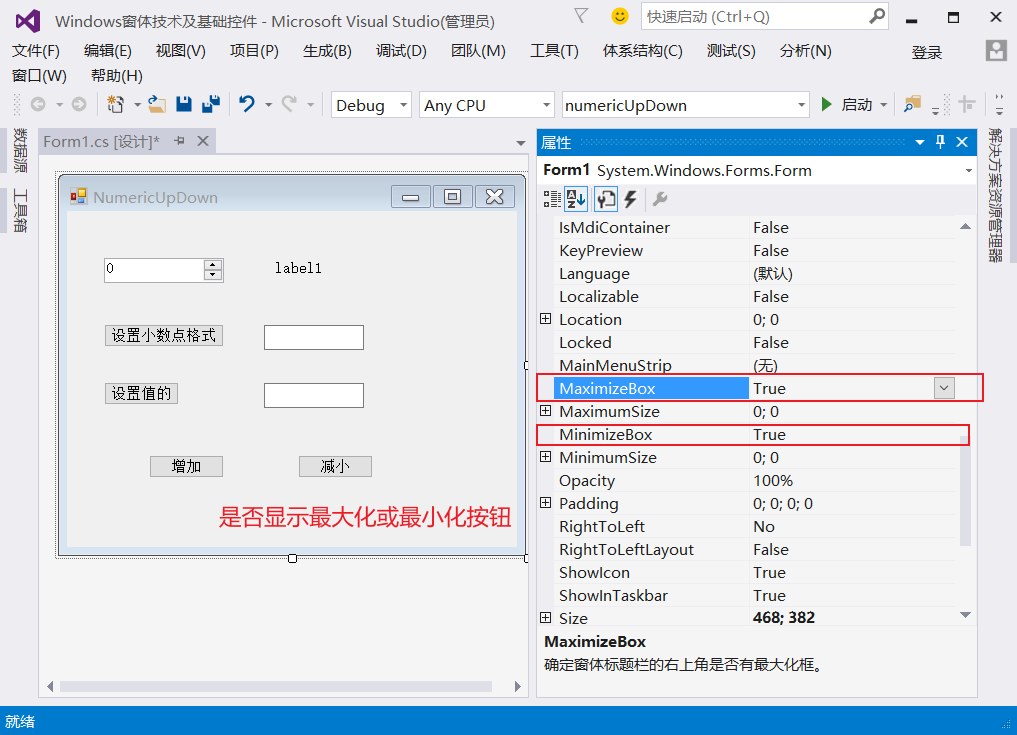Click the feedback smiley face icon
Viewport: 1017px width, 735px height.
620,16
